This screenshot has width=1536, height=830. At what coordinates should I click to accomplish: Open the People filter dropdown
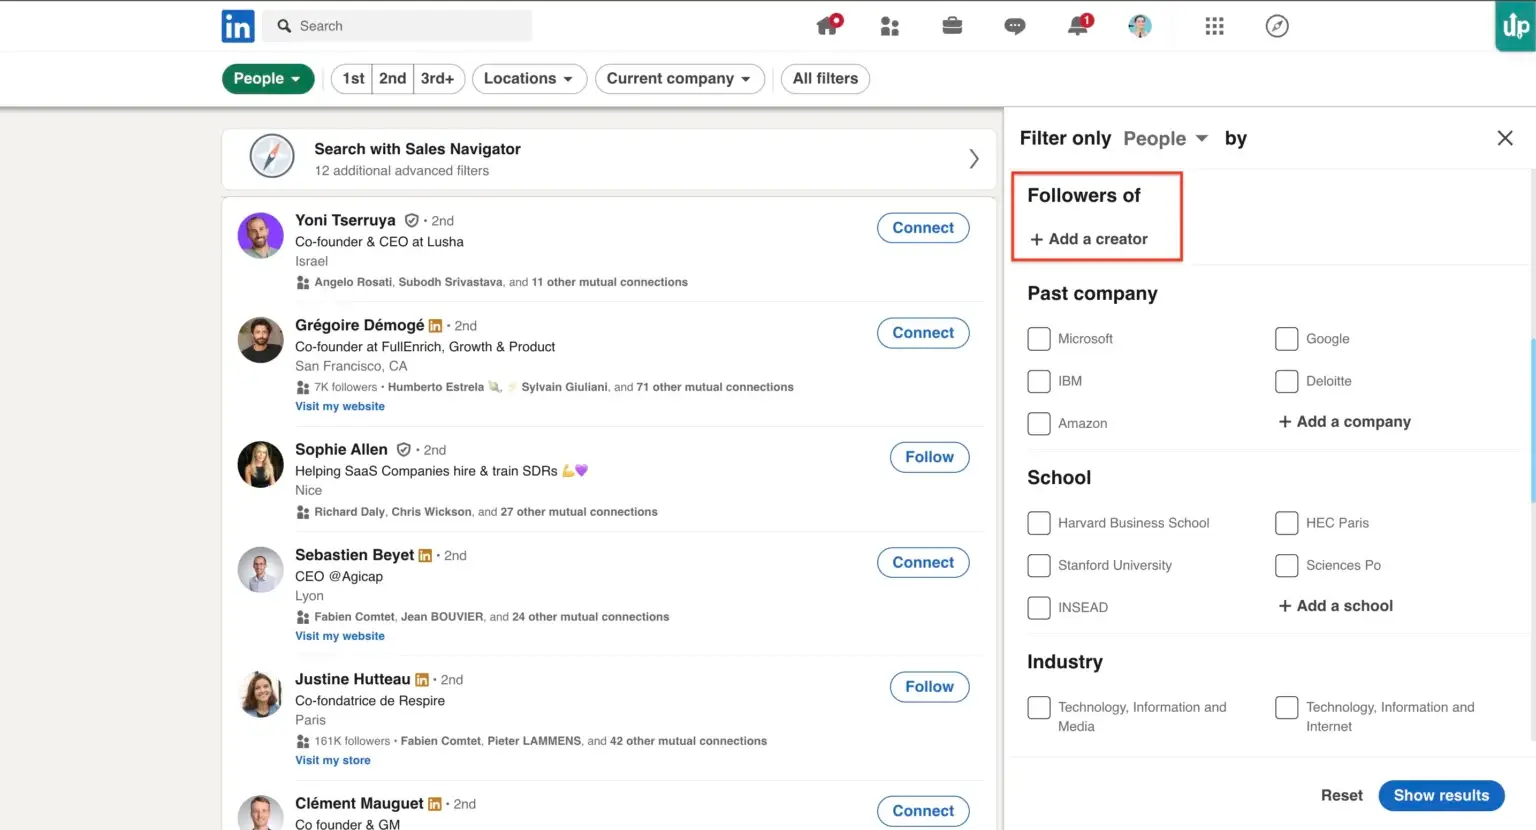pyautogui.click(x=268, y=79)
